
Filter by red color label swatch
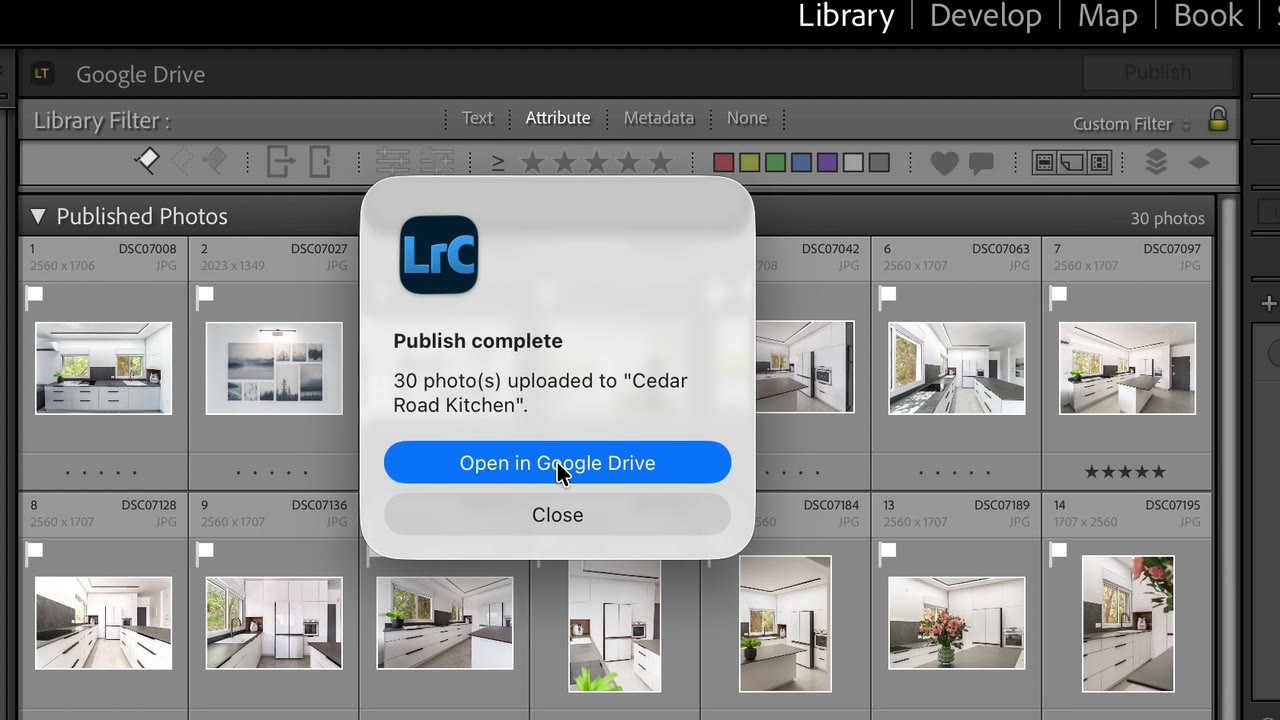[724, 163]
